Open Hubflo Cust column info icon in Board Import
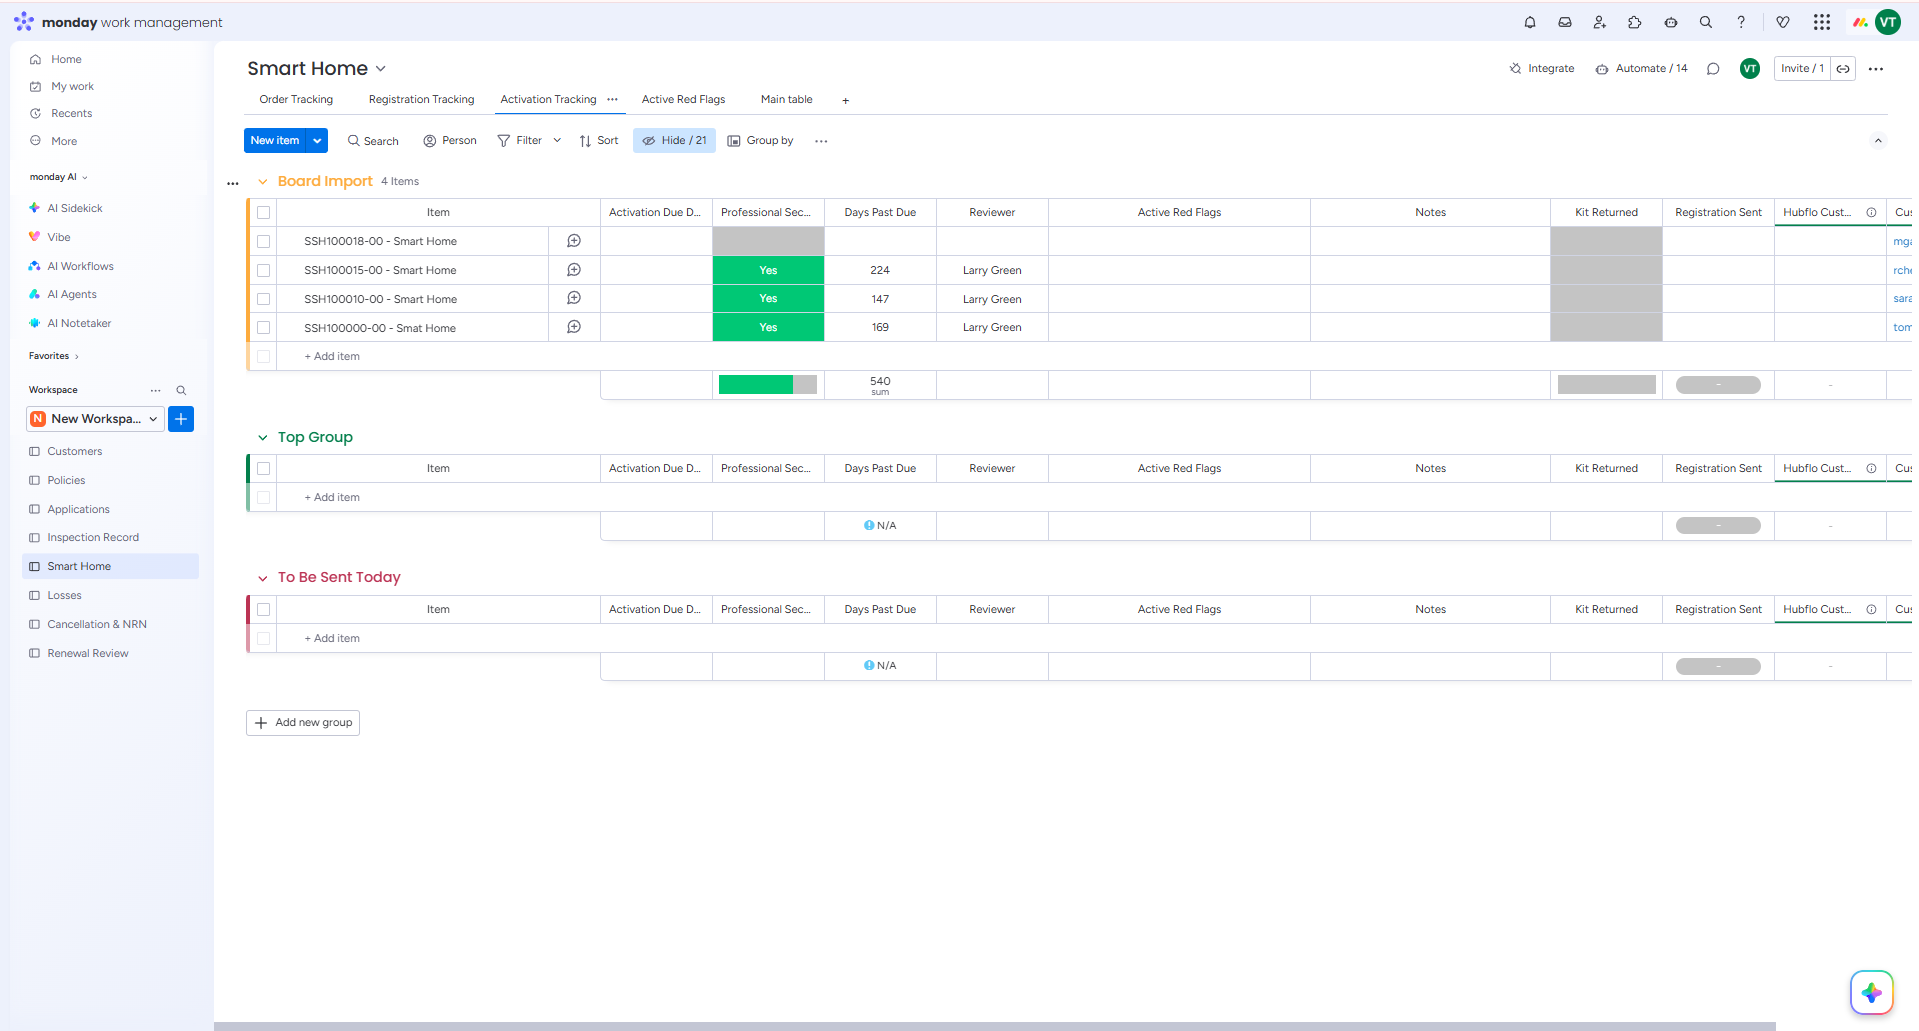 (x=1871, y=212)
